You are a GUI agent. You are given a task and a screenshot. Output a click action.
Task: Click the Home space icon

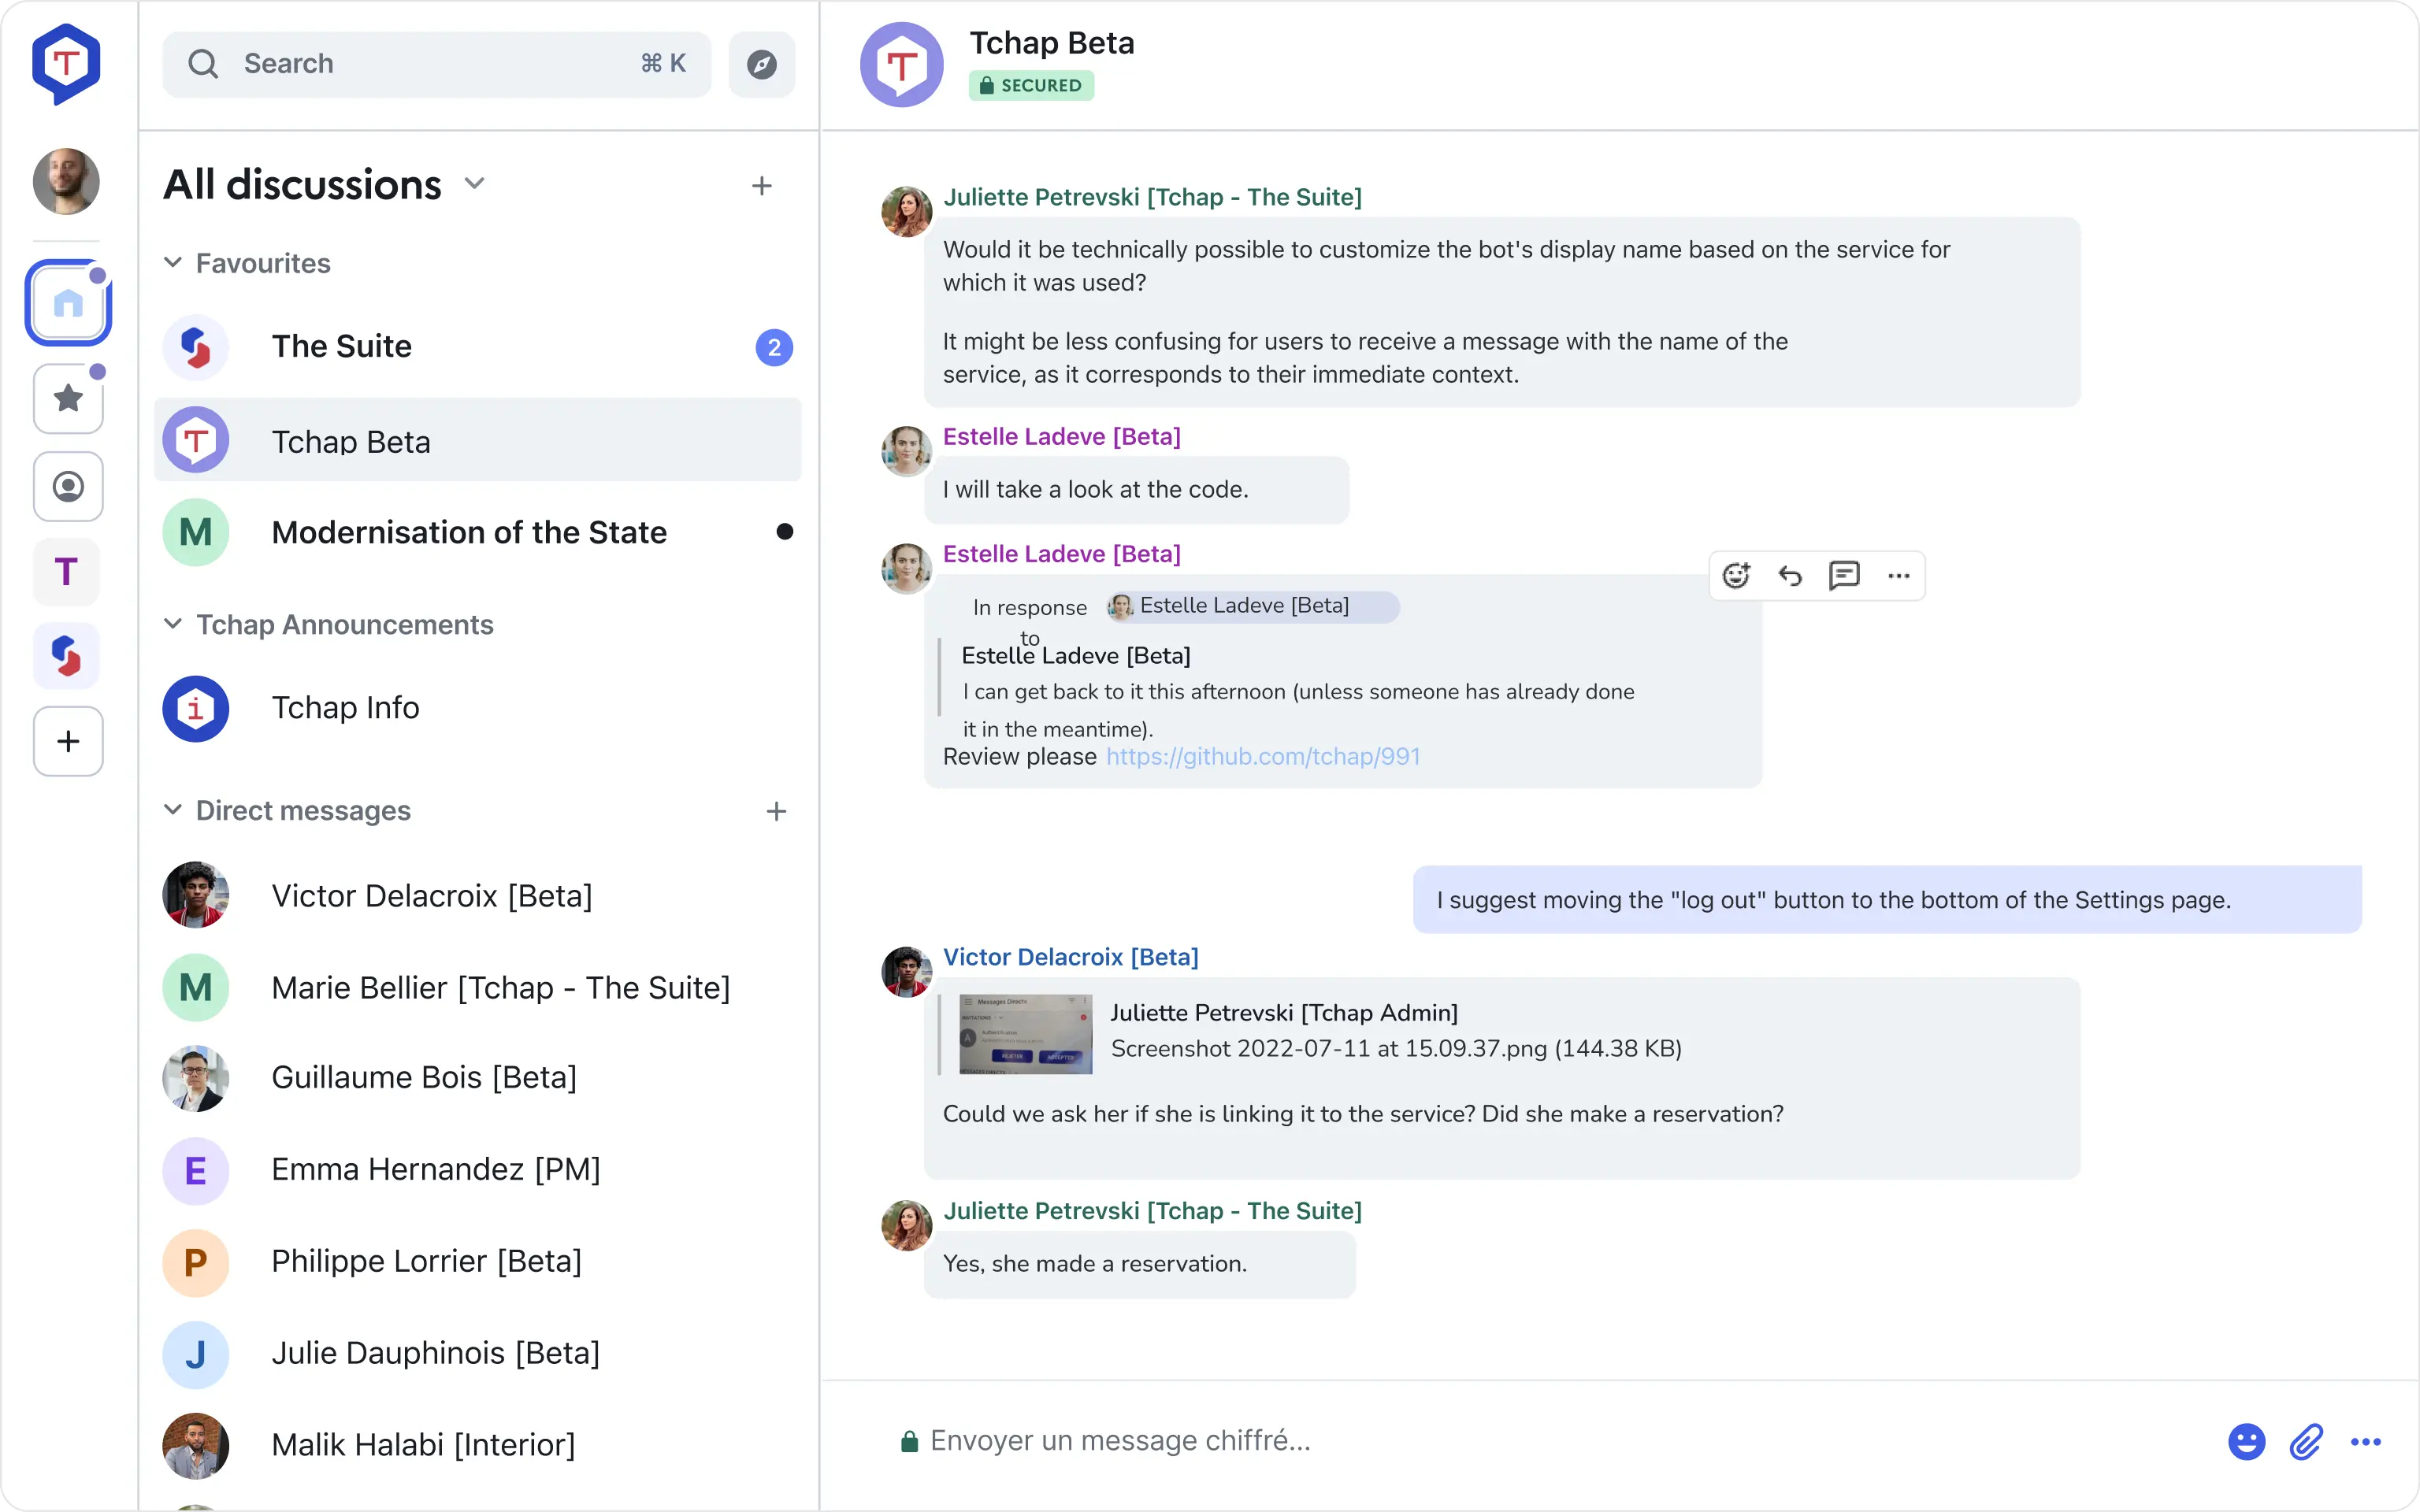pos(68,303)
